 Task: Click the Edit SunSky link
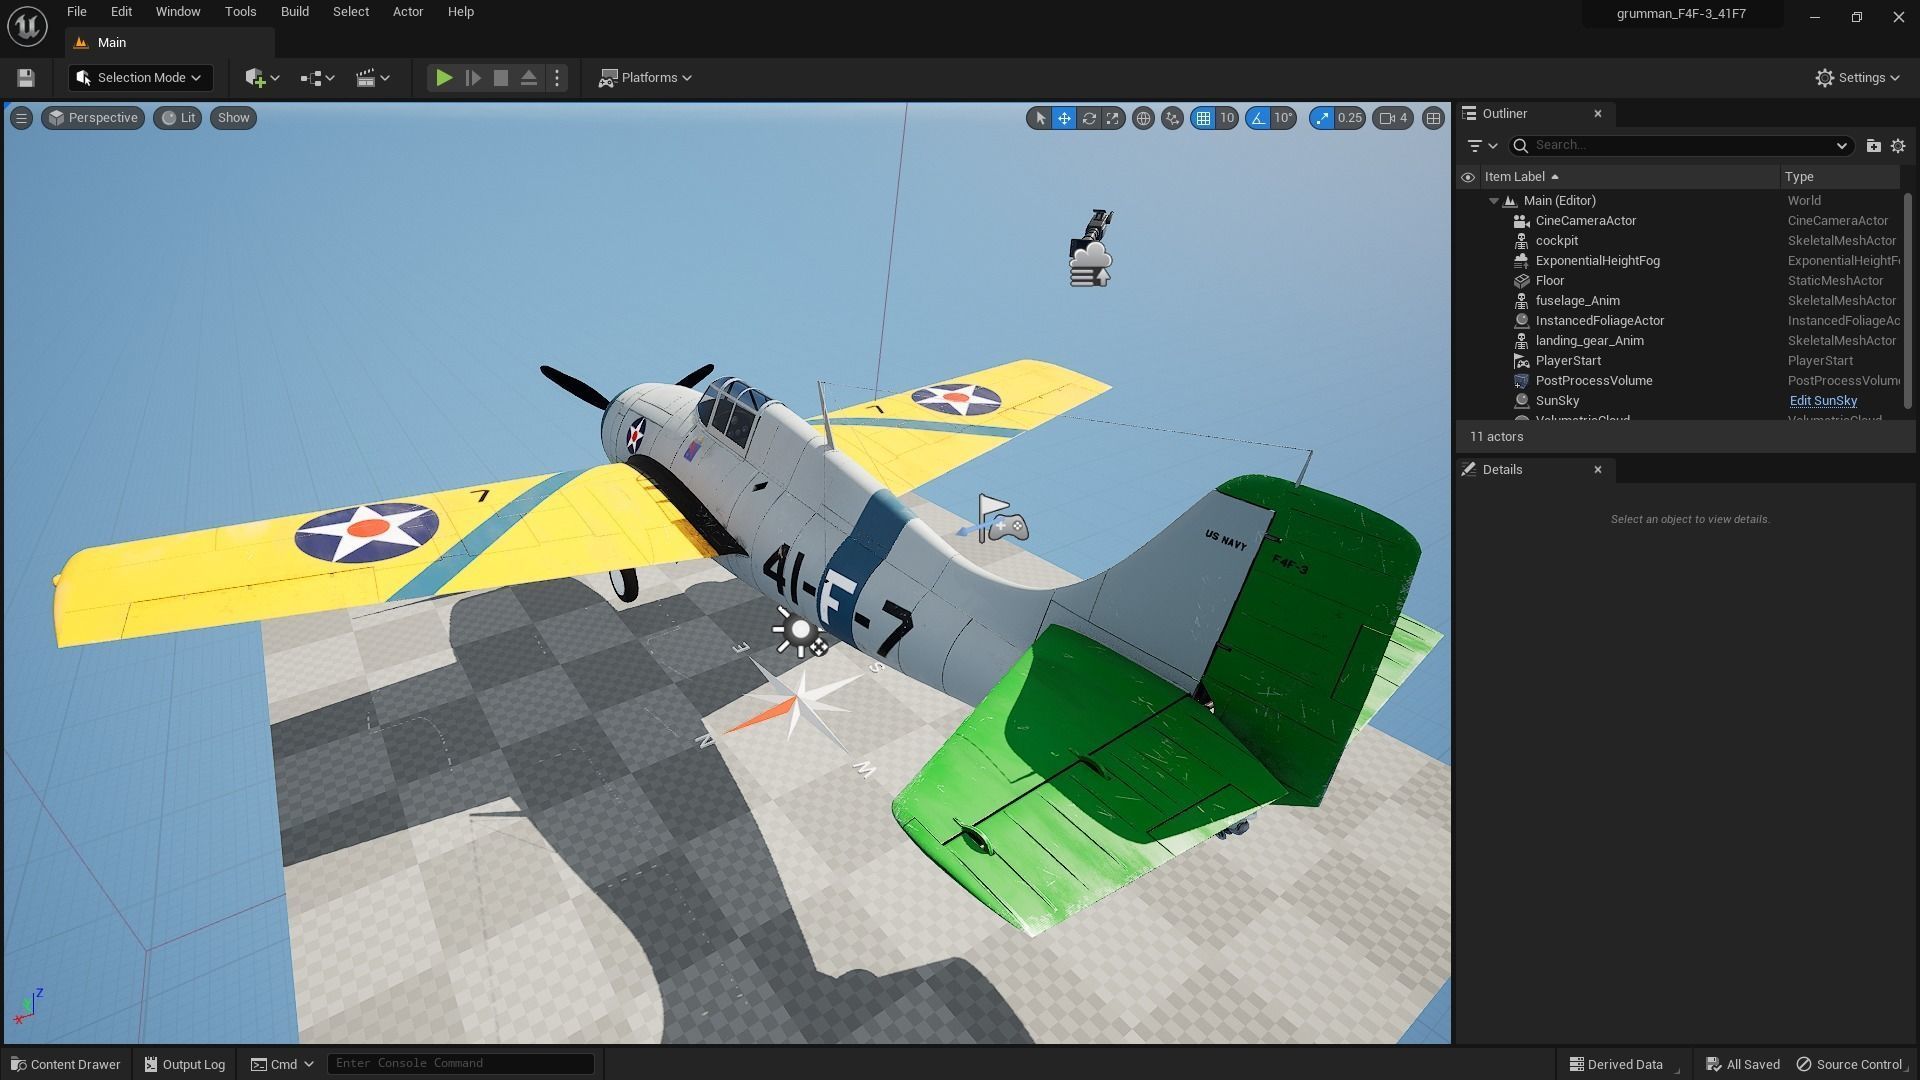(1822, 401)
